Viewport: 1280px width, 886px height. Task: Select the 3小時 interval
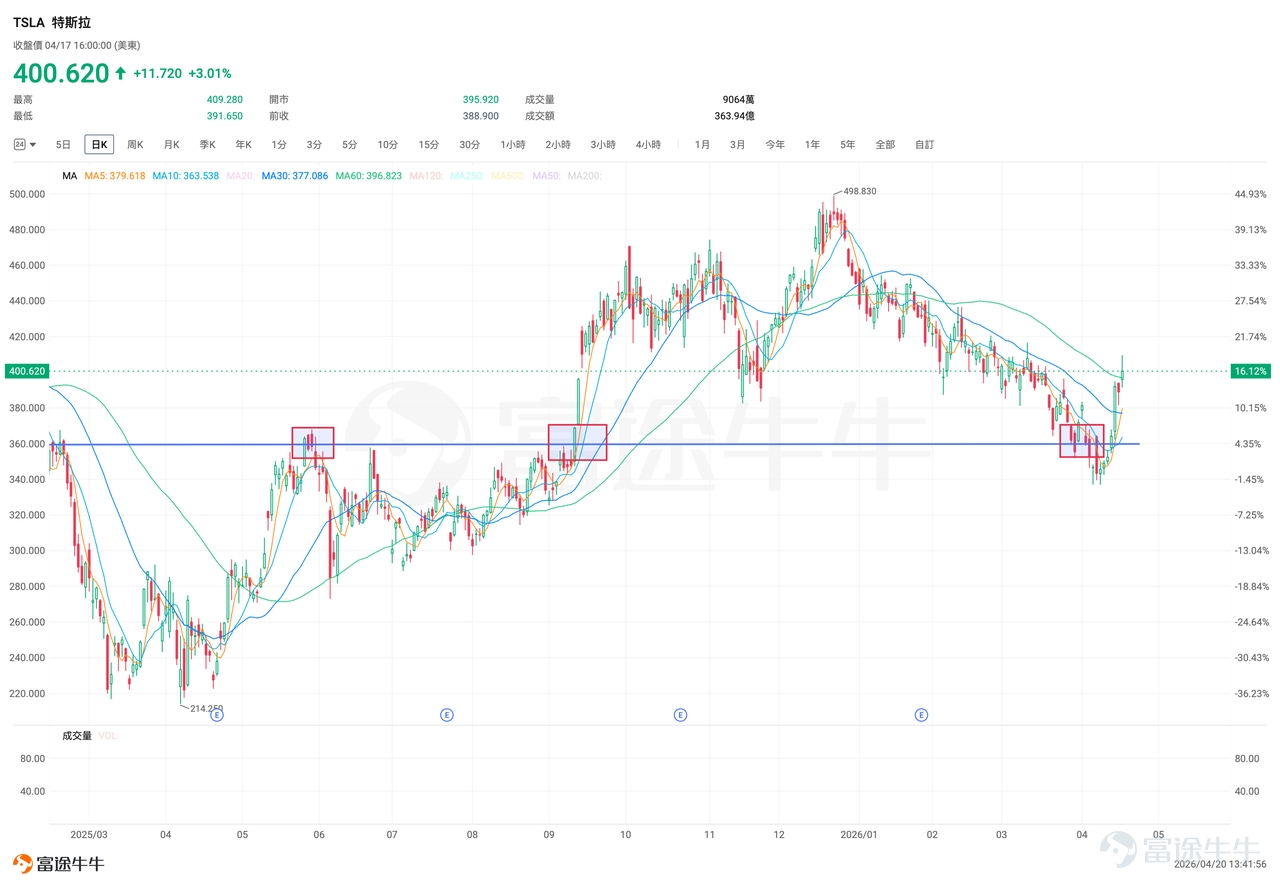(x=603, y=145)
